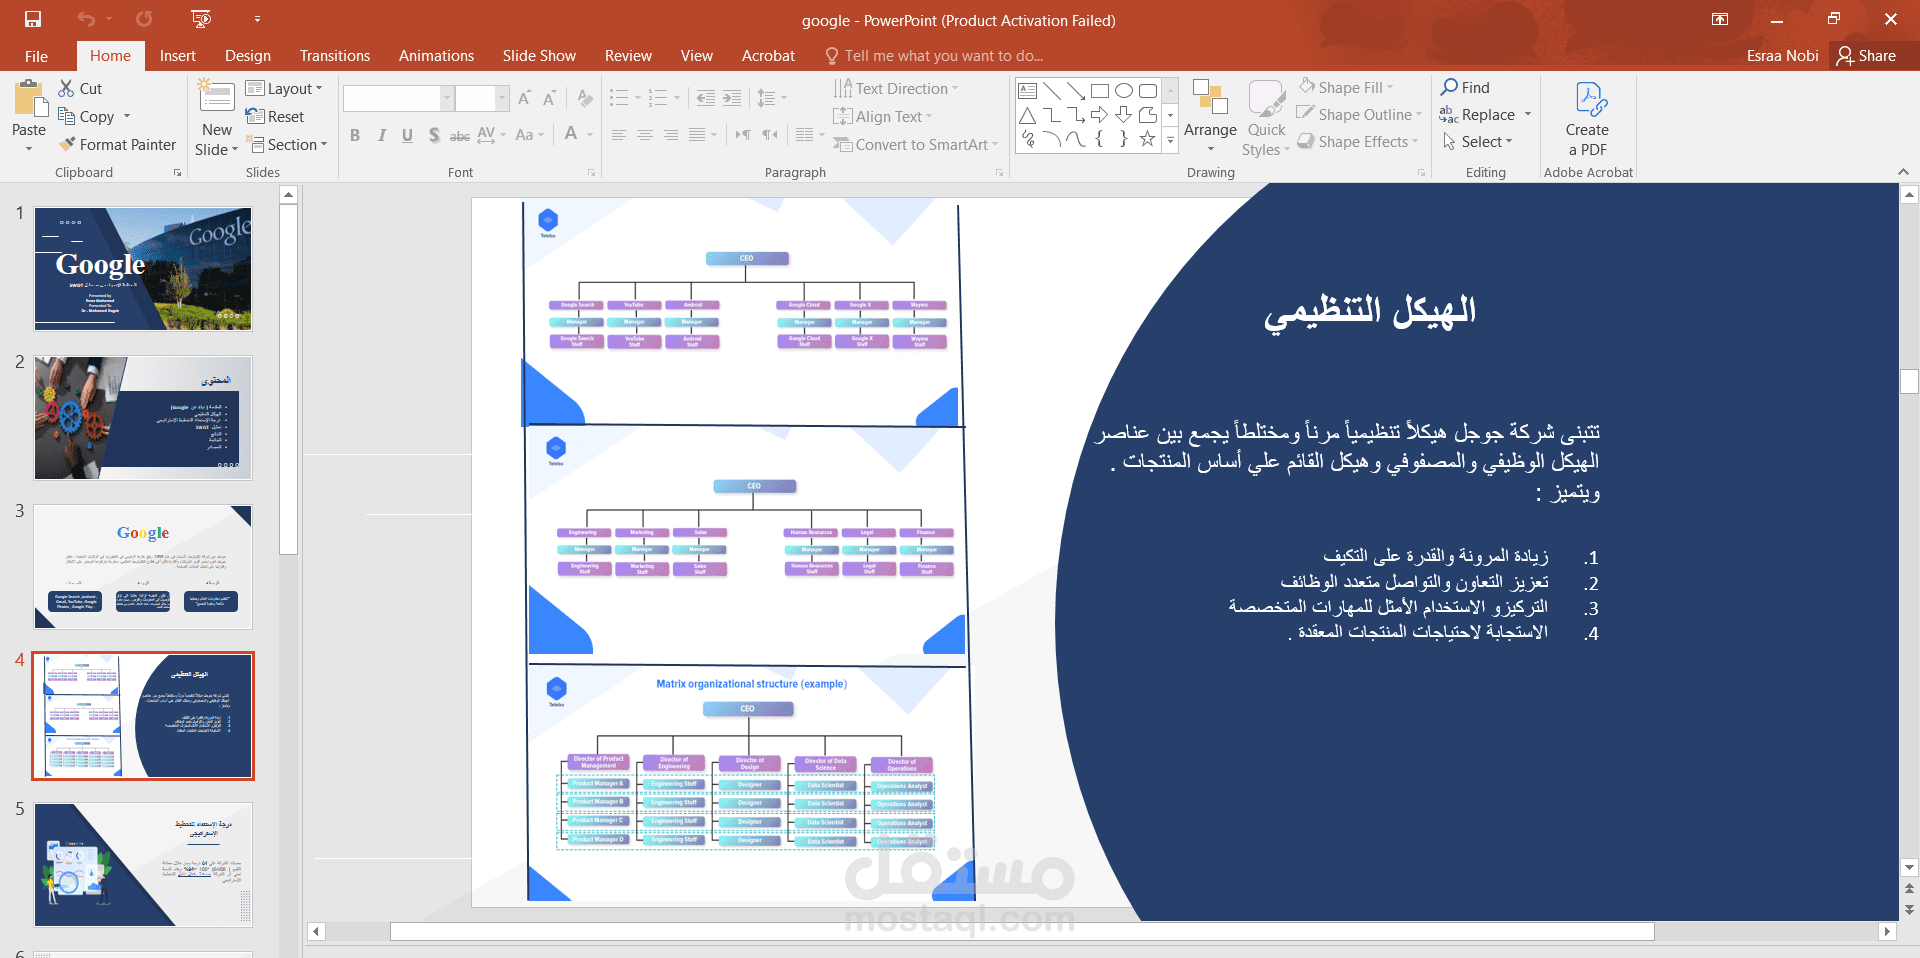
Task: Align text left in the Paragraph group
Action: tap(619, 135)
